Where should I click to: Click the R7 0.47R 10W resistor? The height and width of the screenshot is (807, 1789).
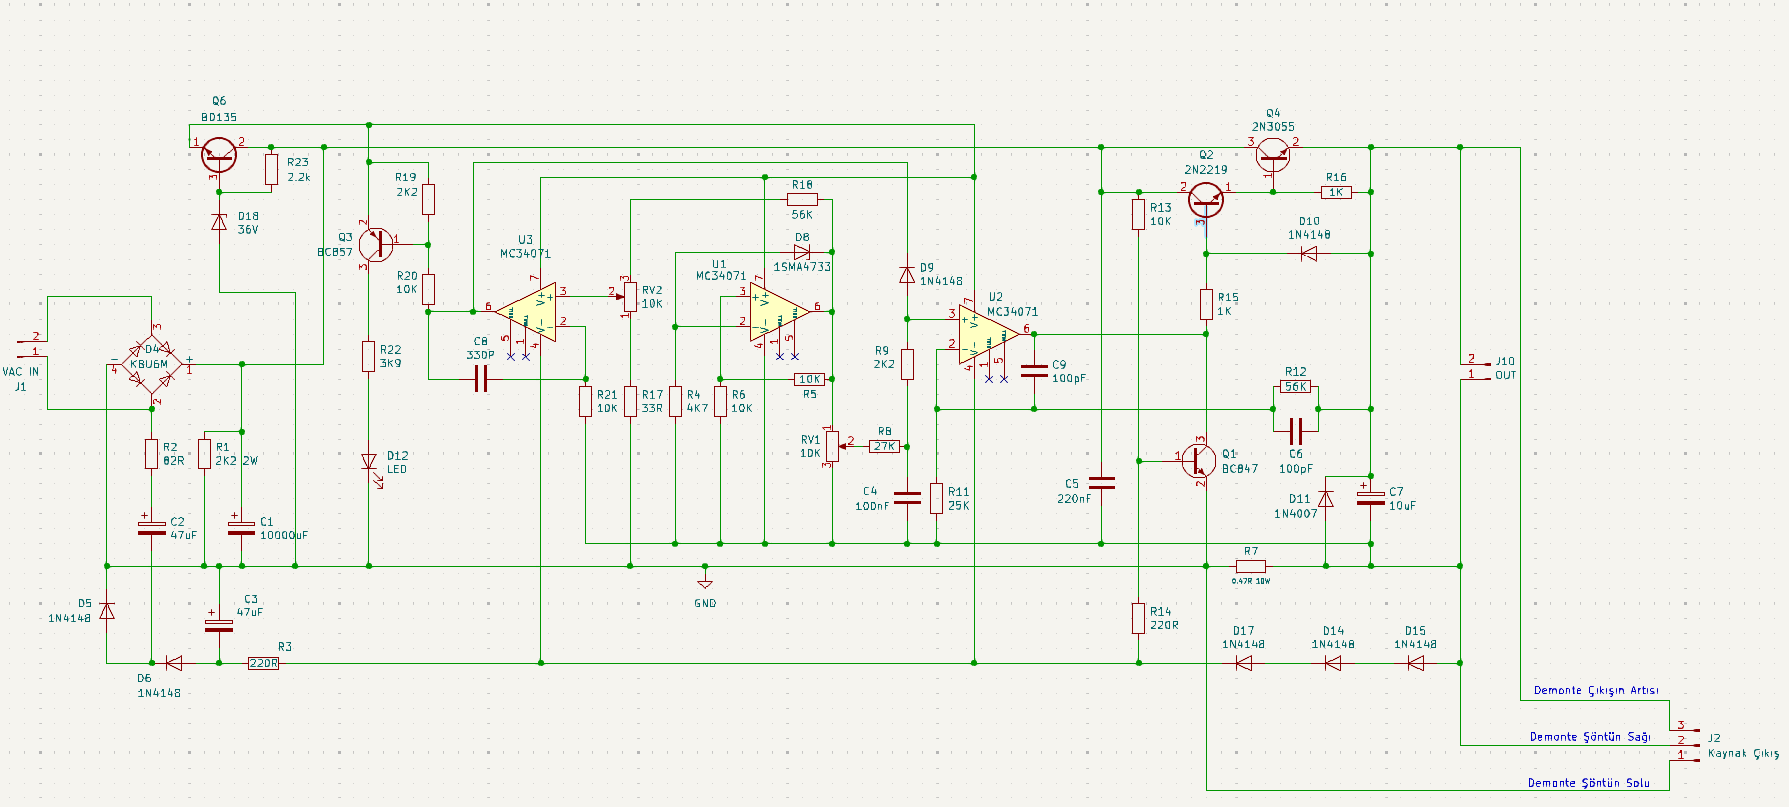coord(1251,566)
